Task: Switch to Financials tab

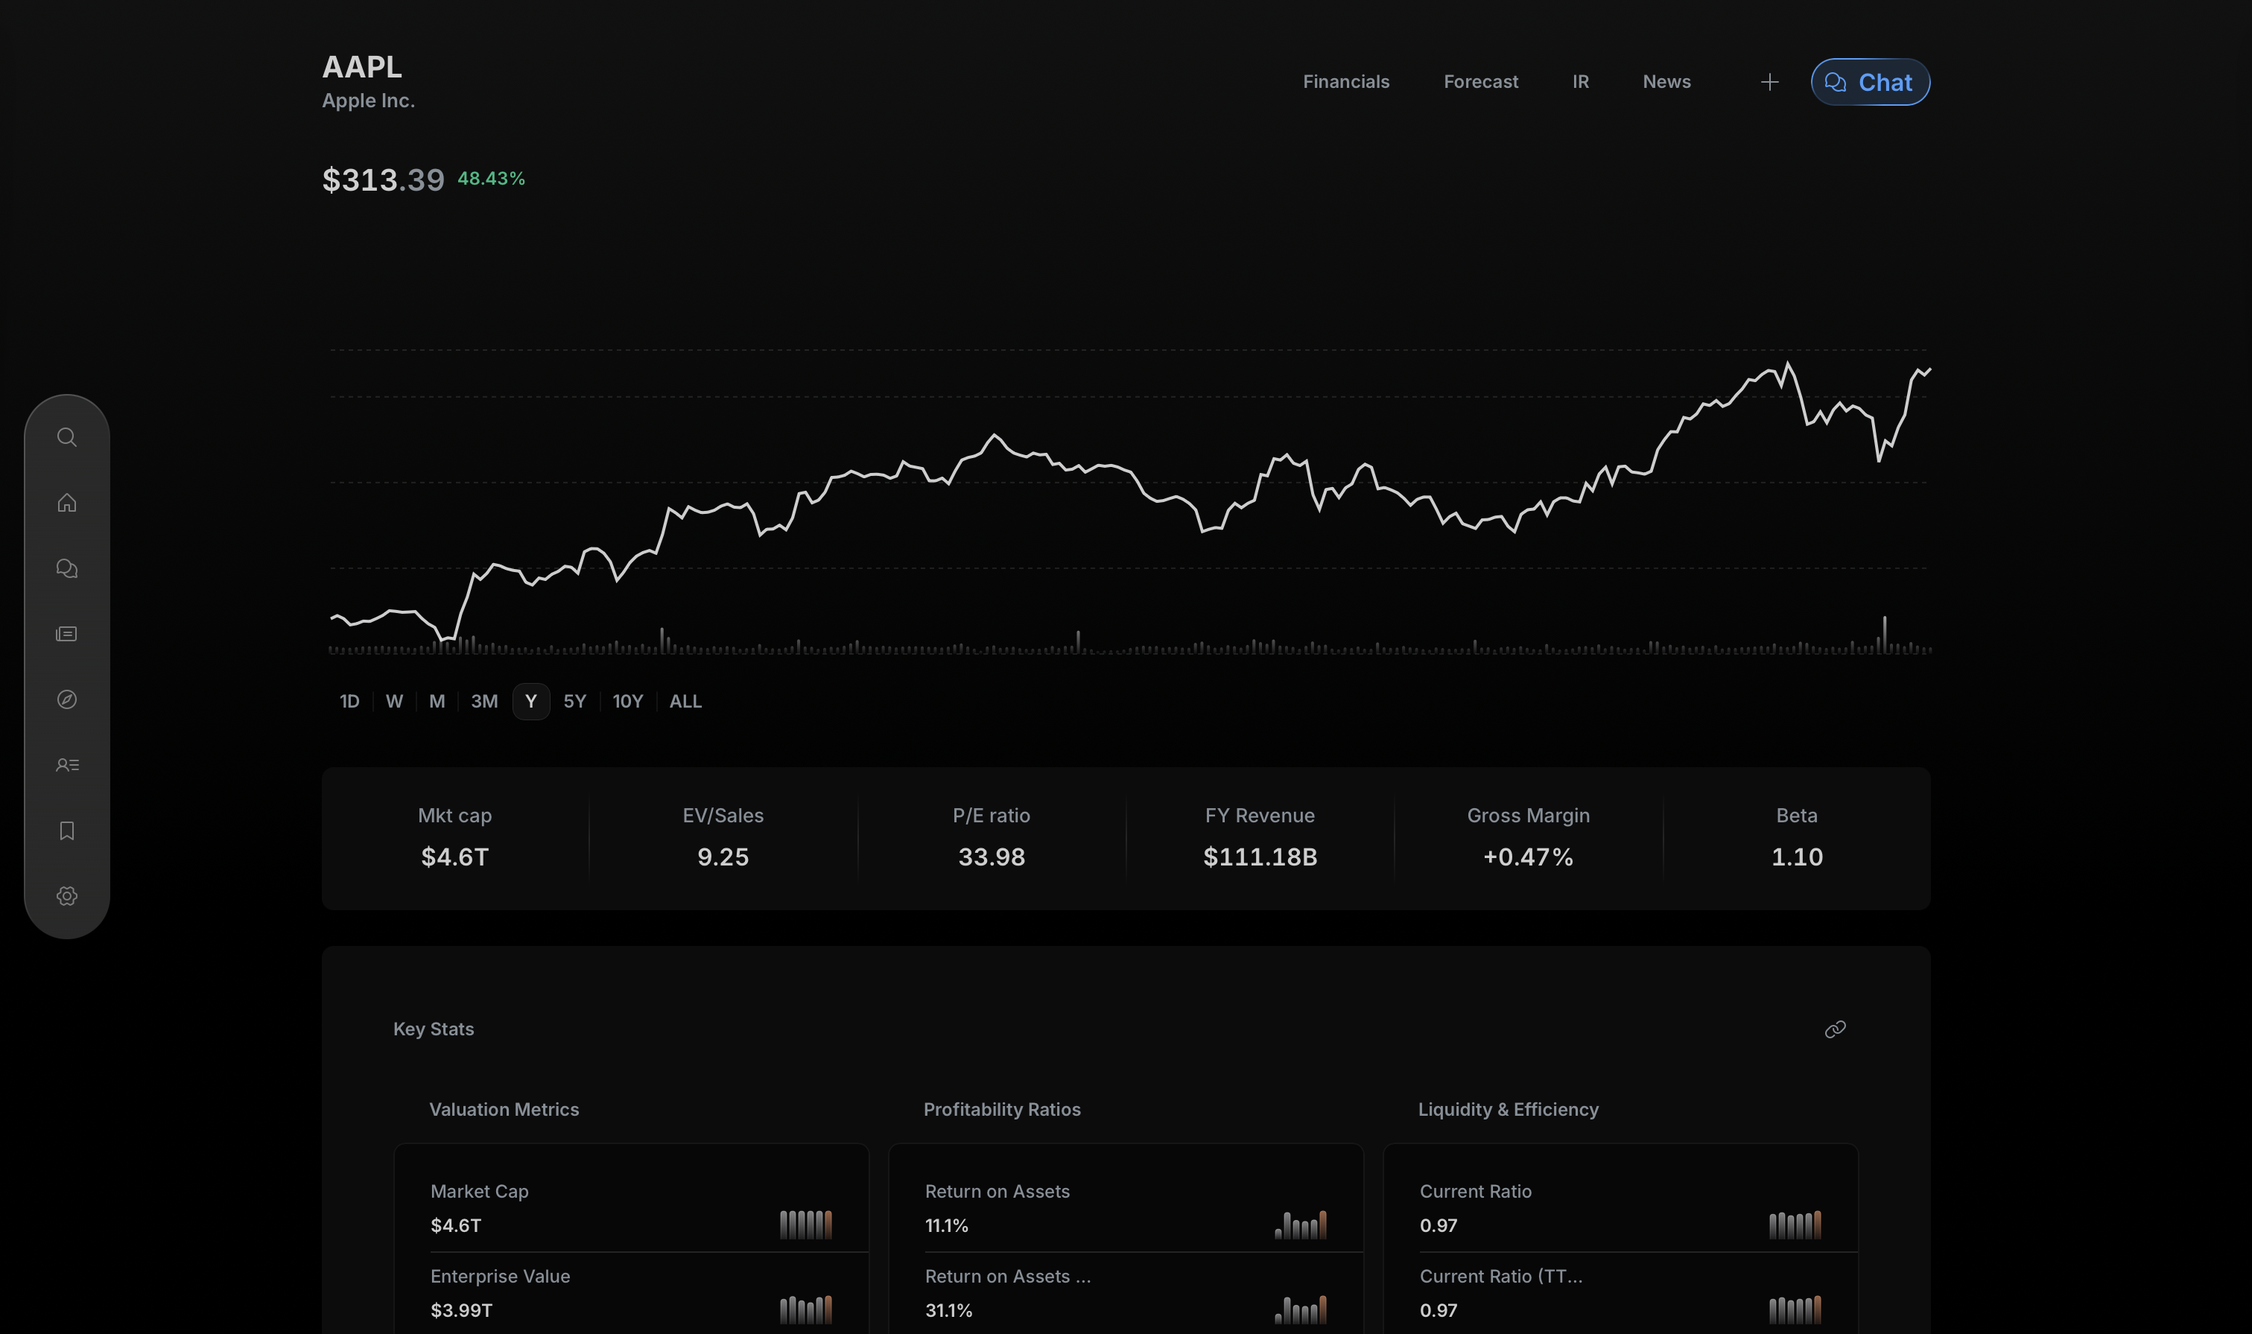Action: [x=1346, y=82]
